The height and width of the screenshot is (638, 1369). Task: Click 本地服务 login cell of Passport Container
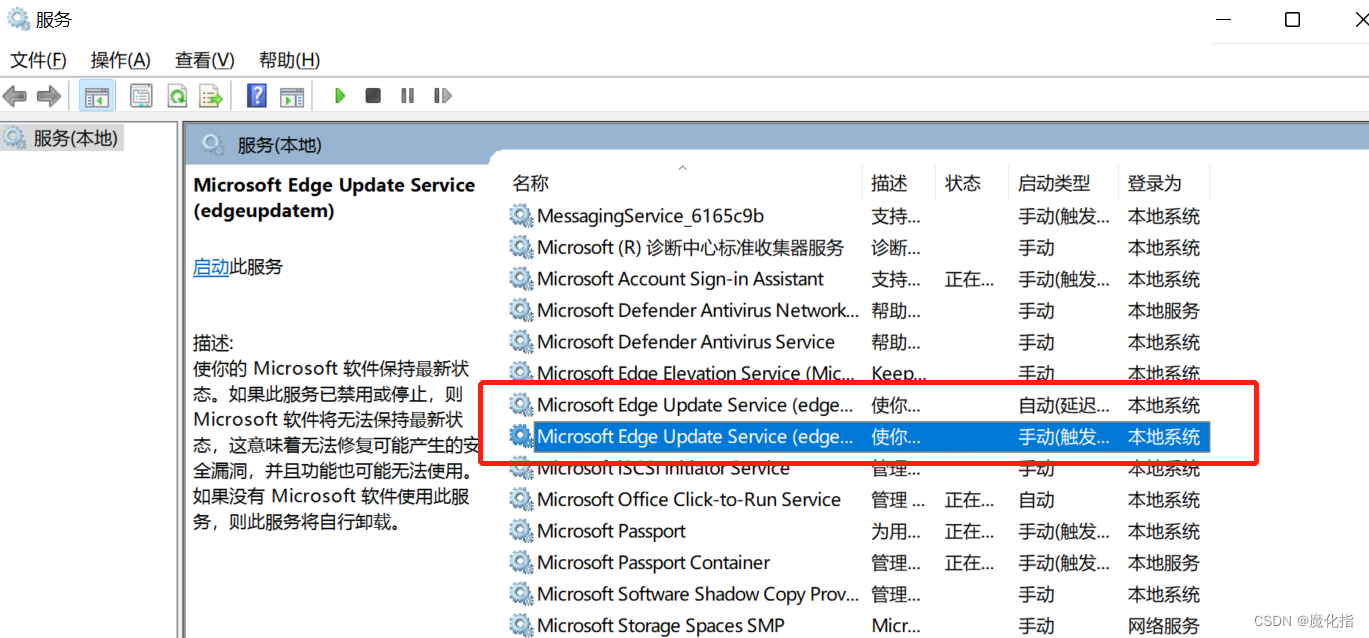[1163, 563]
